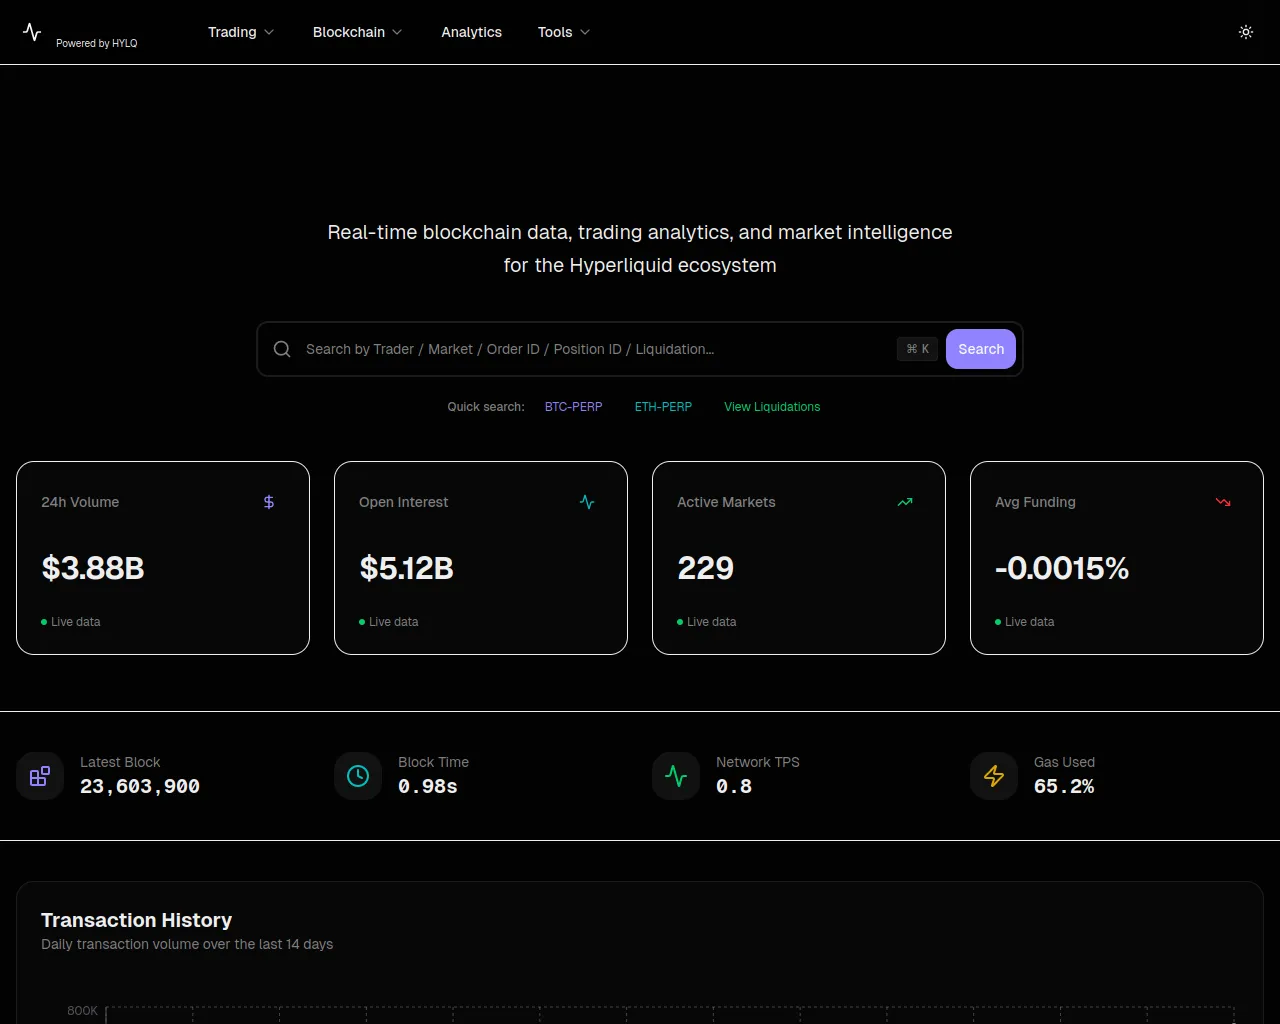The width and height of the screenshot is (1280, 1024).
Task: Click the Network TPS value 0.8
Action: pyautogui.click(x=734, y=787)
